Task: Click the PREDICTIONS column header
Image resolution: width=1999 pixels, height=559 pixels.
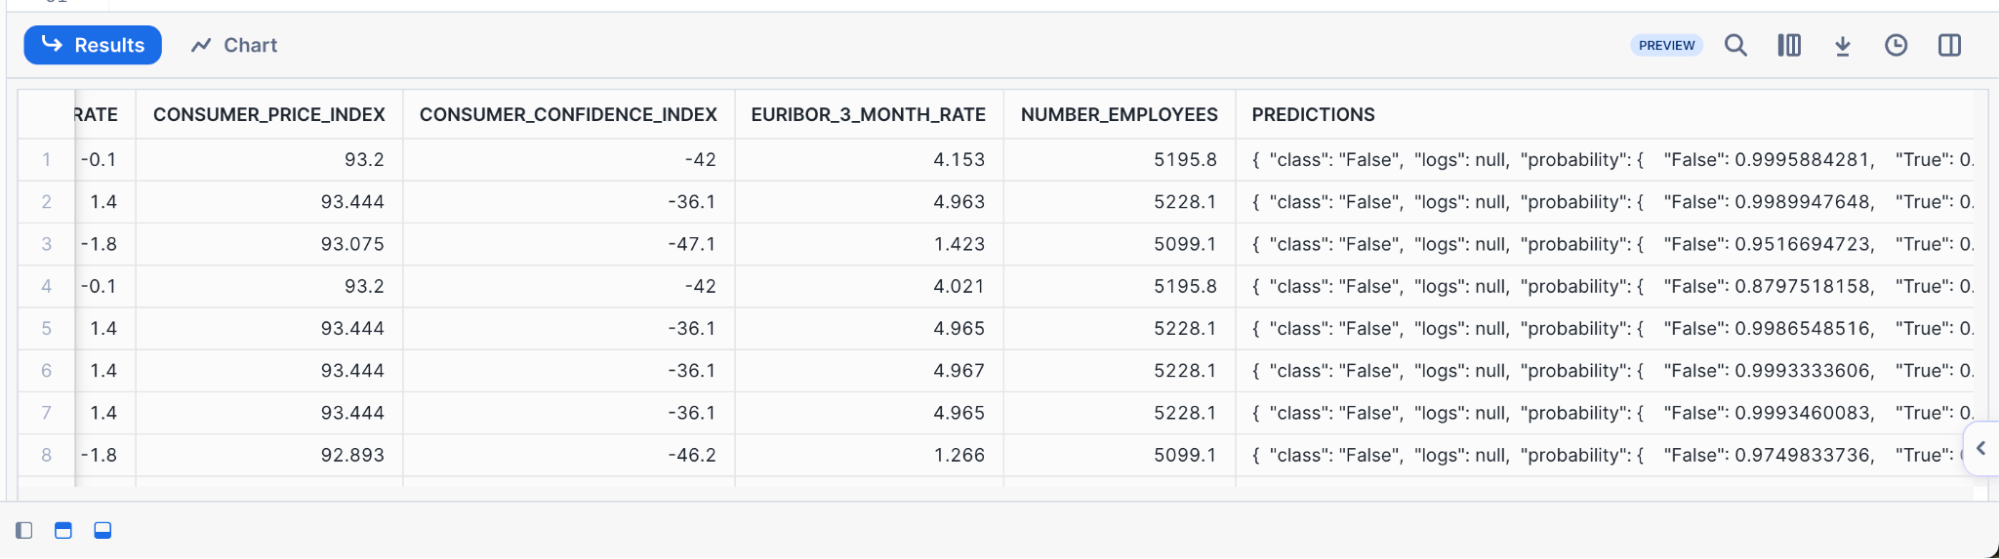Action: coord(1313,114)
